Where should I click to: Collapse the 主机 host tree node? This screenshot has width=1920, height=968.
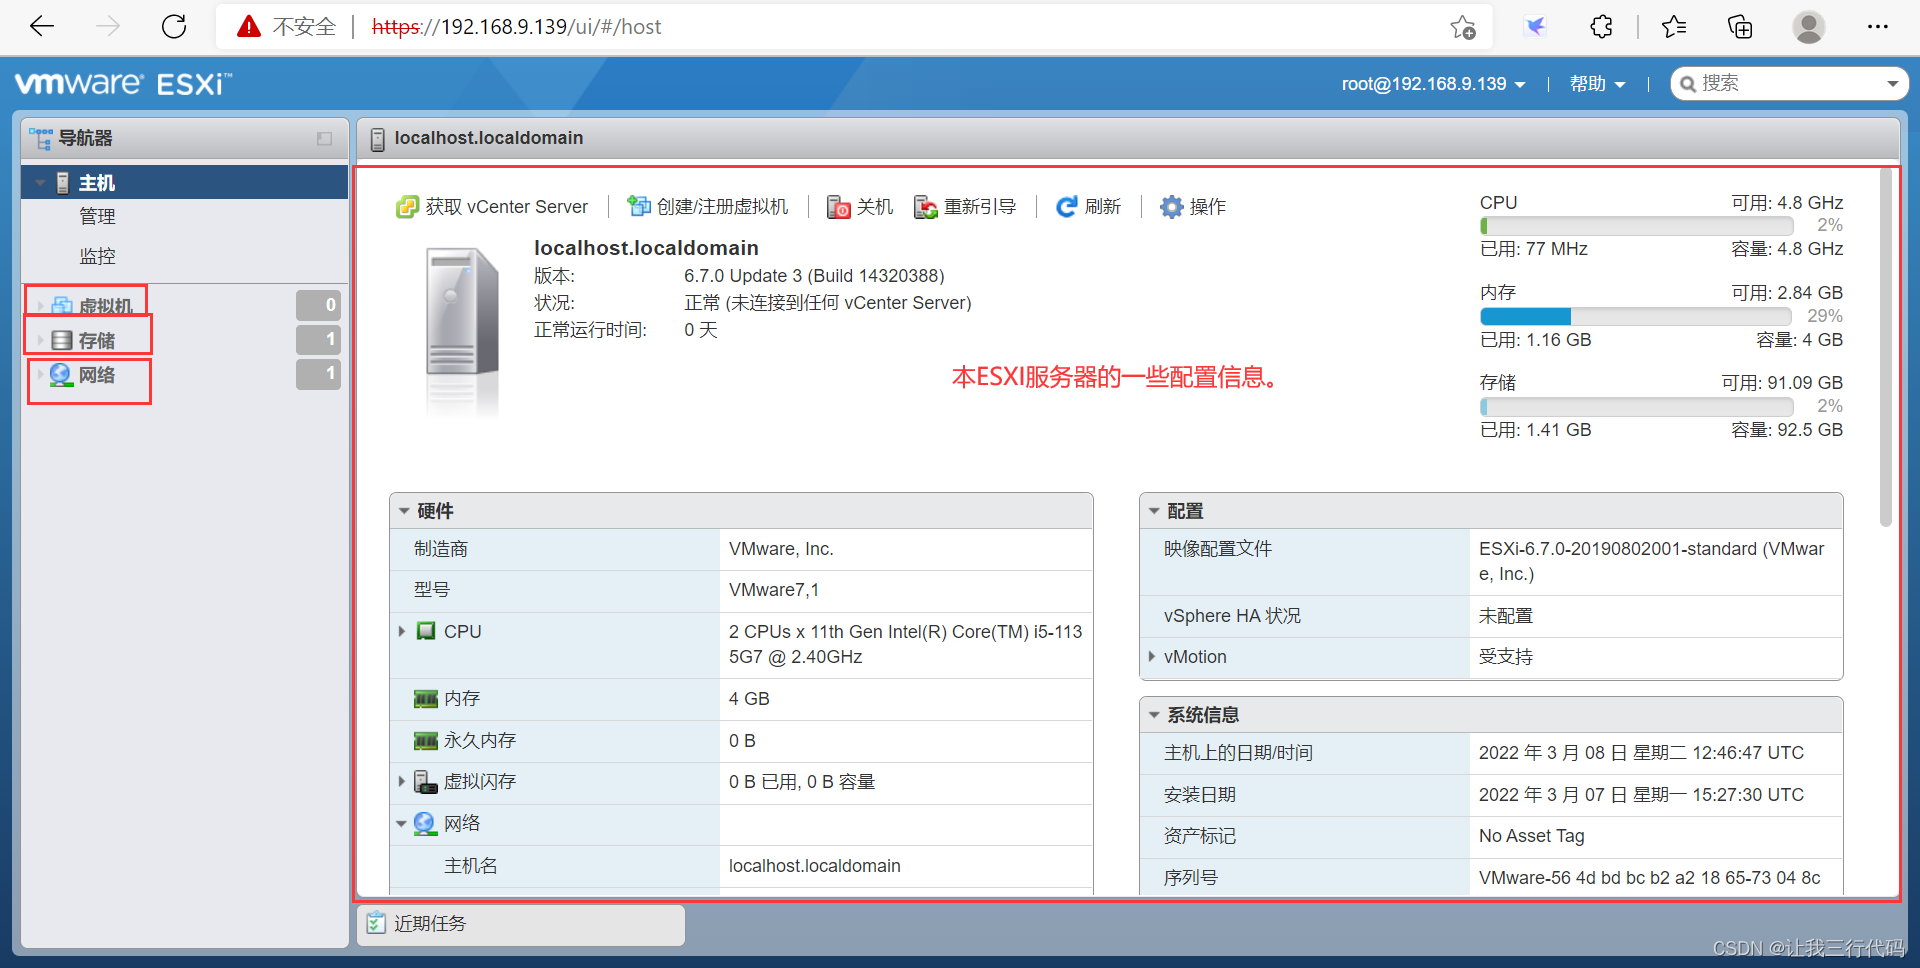point(40,183)
